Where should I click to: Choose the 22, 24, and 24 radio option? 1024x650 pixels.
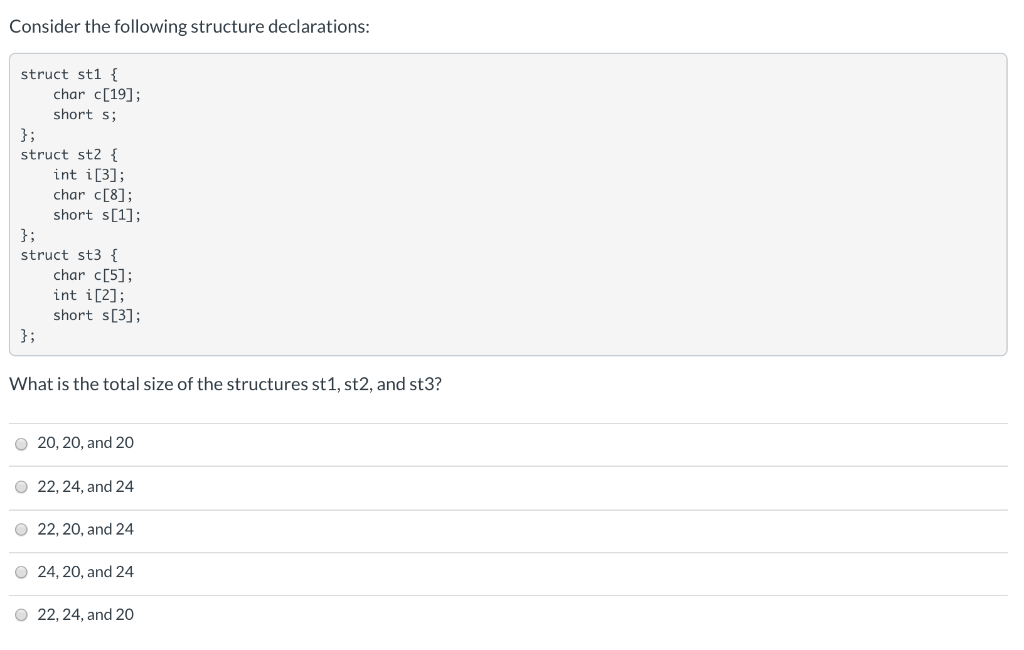[x=22, y=487]
